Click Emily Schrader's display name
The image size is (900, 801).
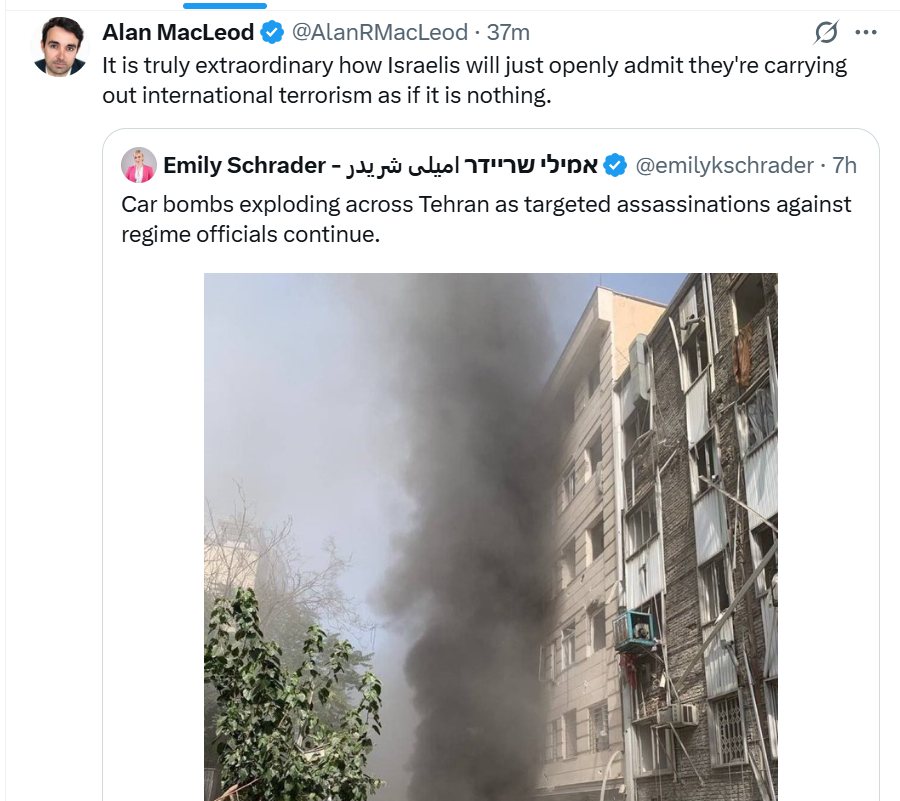(245, 165)
